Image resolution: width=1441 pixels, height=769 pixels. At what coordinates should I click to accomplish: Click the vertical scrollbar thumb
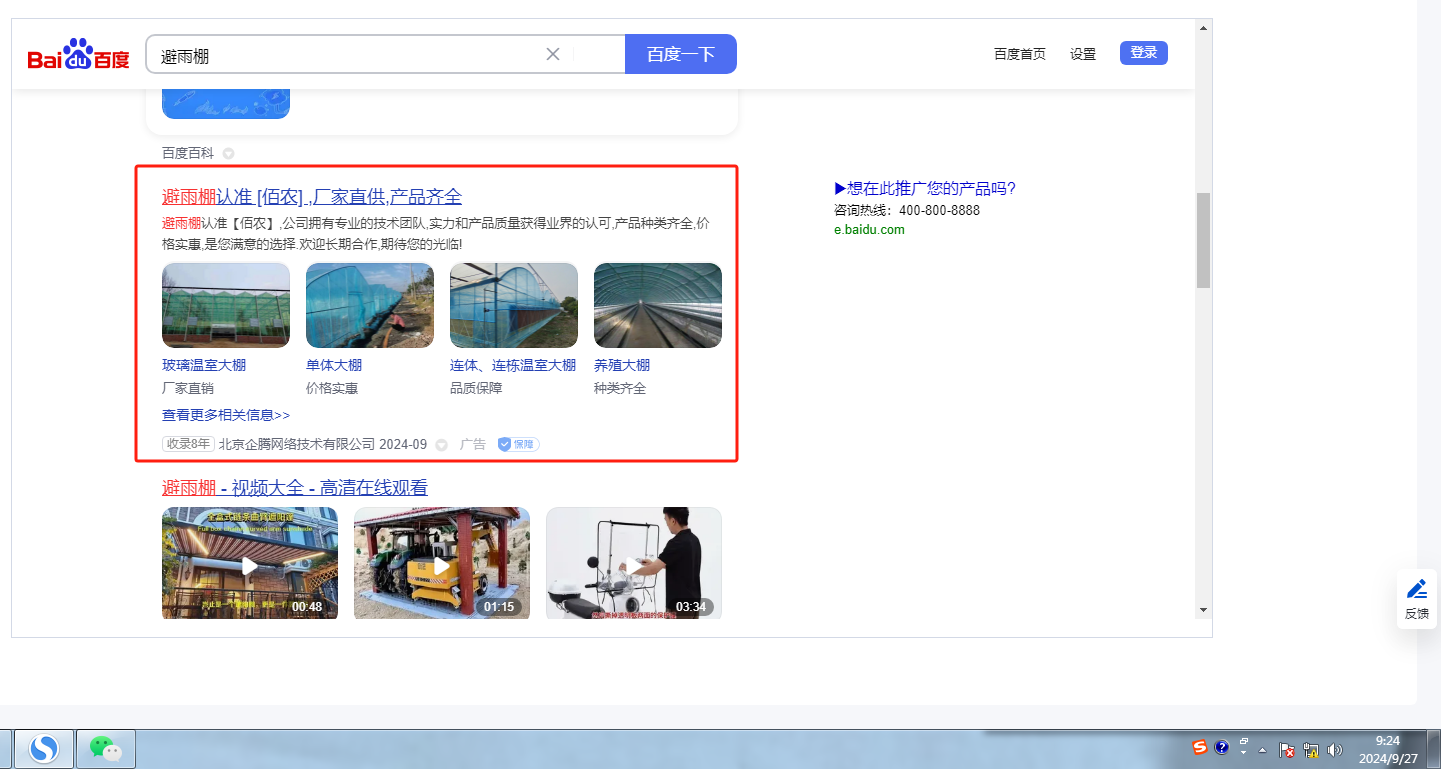click(1203, 240)
